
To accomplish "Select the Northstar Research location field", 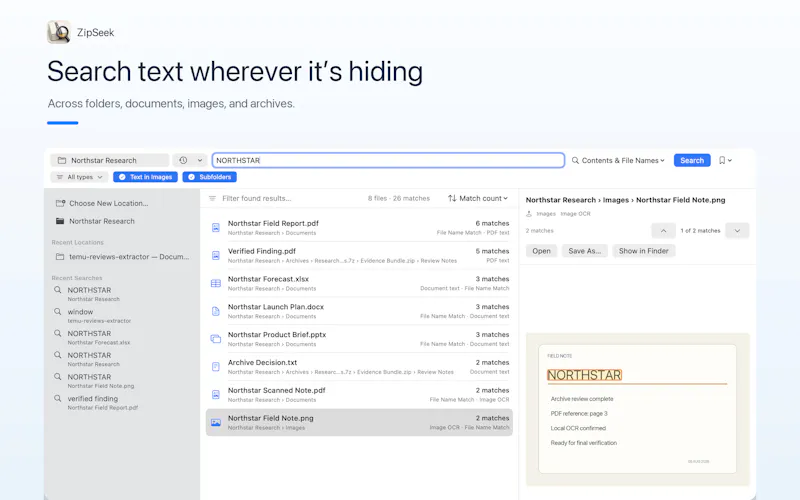I will click(110, 160).
